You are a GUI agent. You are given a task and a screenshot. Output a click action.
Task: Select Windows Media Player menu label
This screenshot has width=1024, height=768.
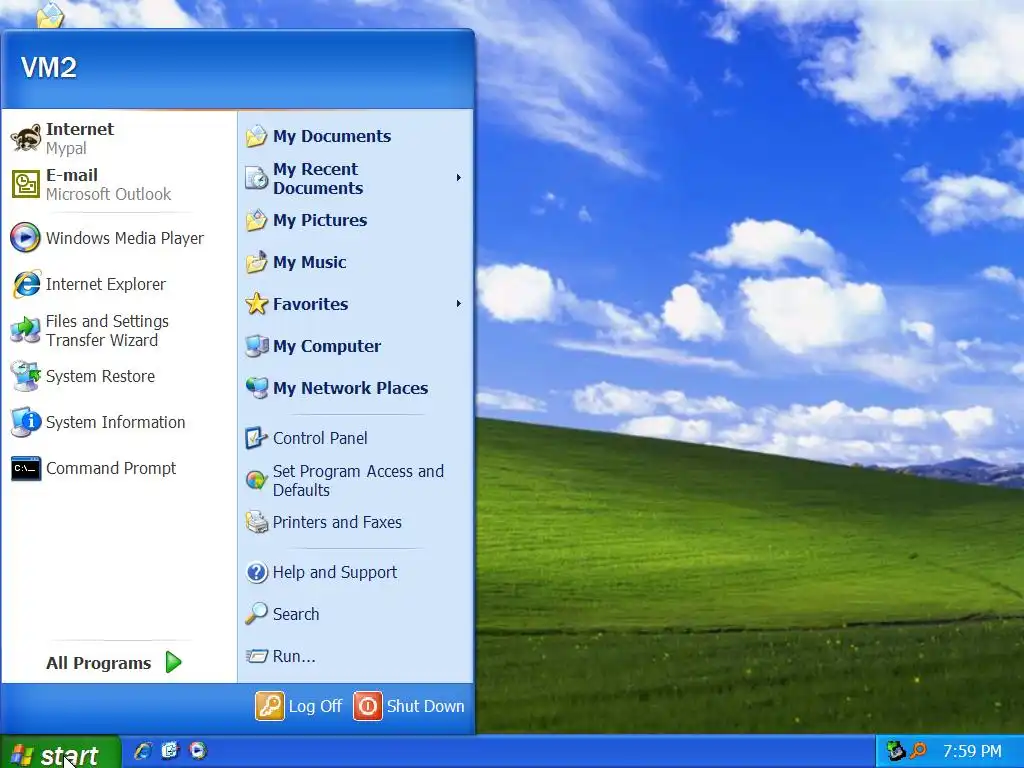(125, 238)
